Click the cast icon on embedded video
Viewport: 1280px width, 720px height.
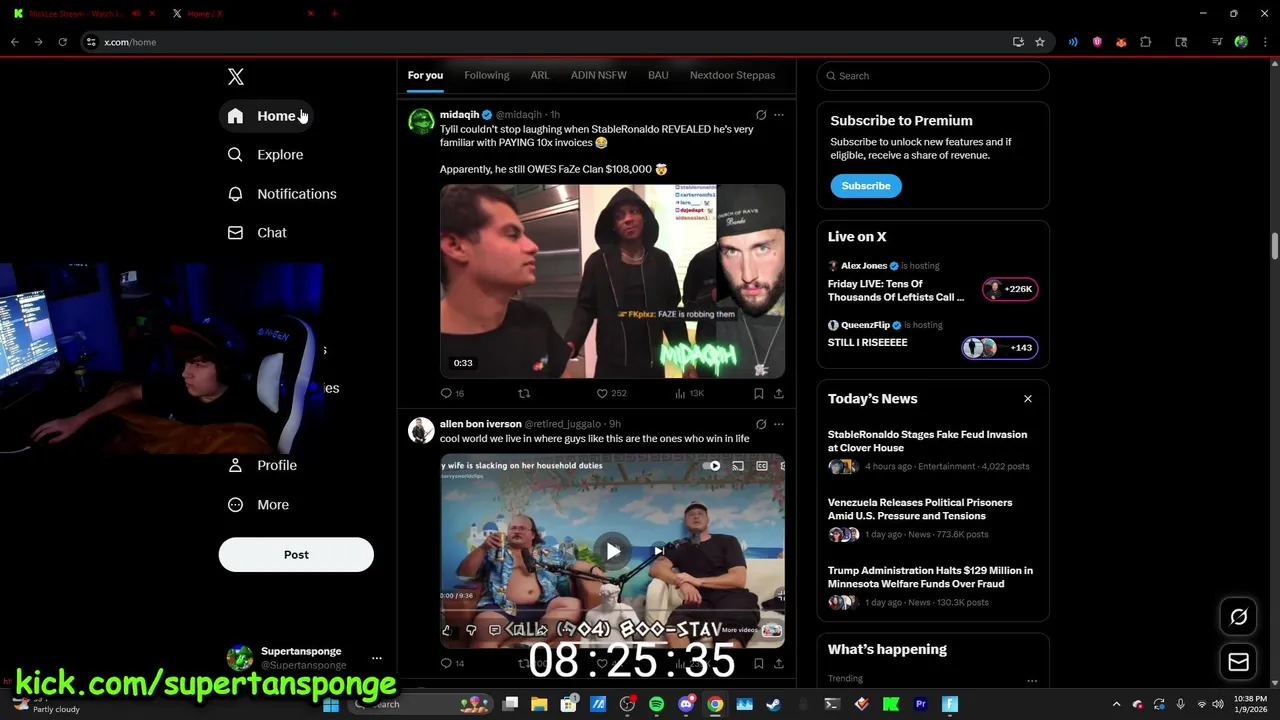738,466
